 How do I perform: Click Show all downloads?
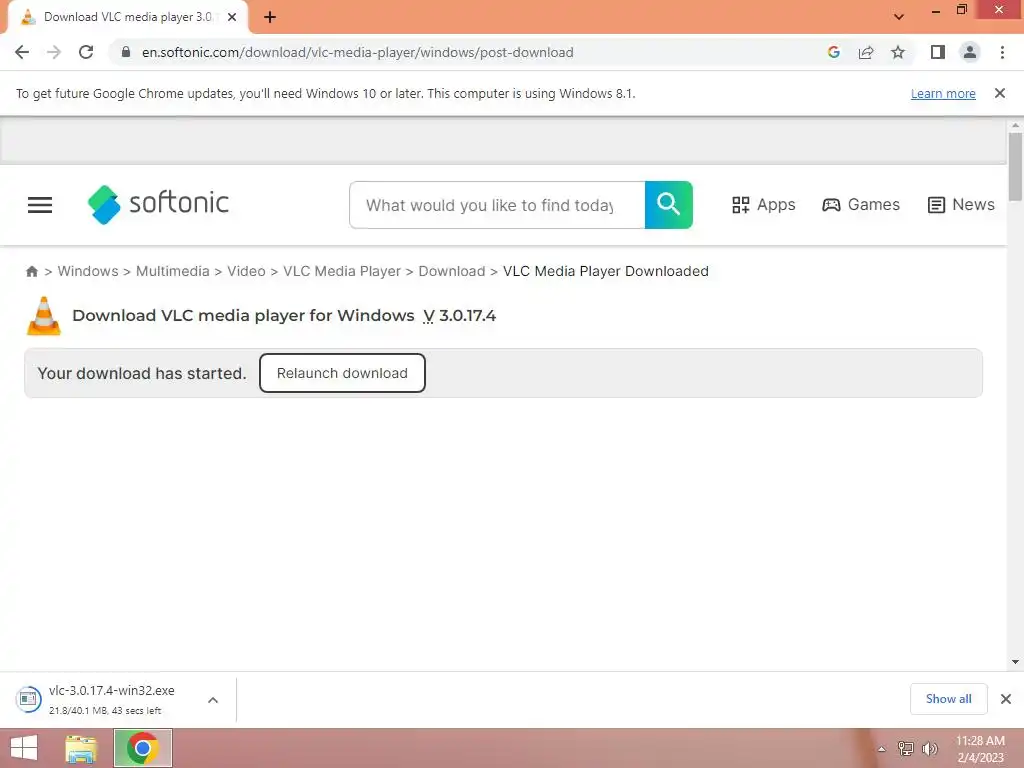click(x=948, y=699)
